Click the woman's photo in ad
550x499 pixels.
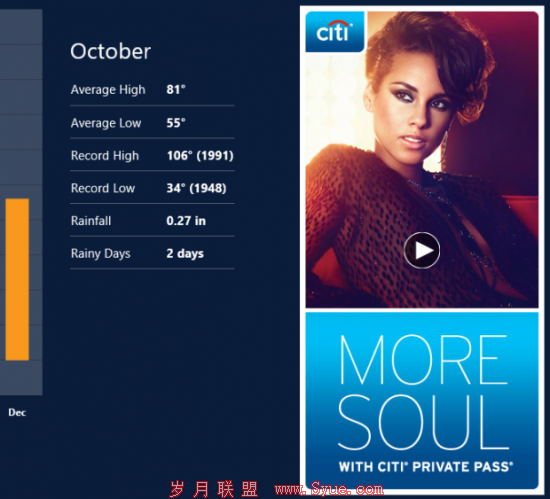[422, 160]
